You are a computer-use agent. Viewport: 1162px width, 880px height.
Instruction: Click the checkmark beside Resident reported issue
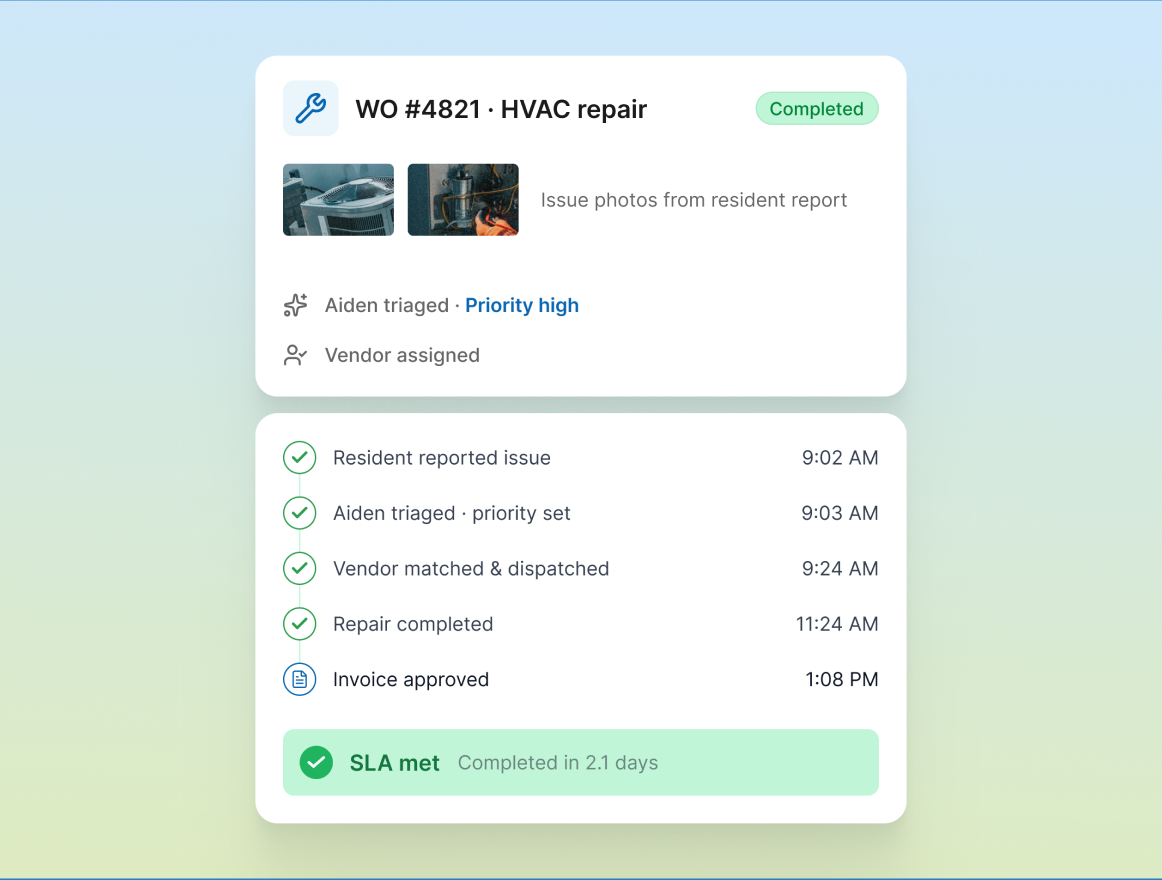[299, 457]
